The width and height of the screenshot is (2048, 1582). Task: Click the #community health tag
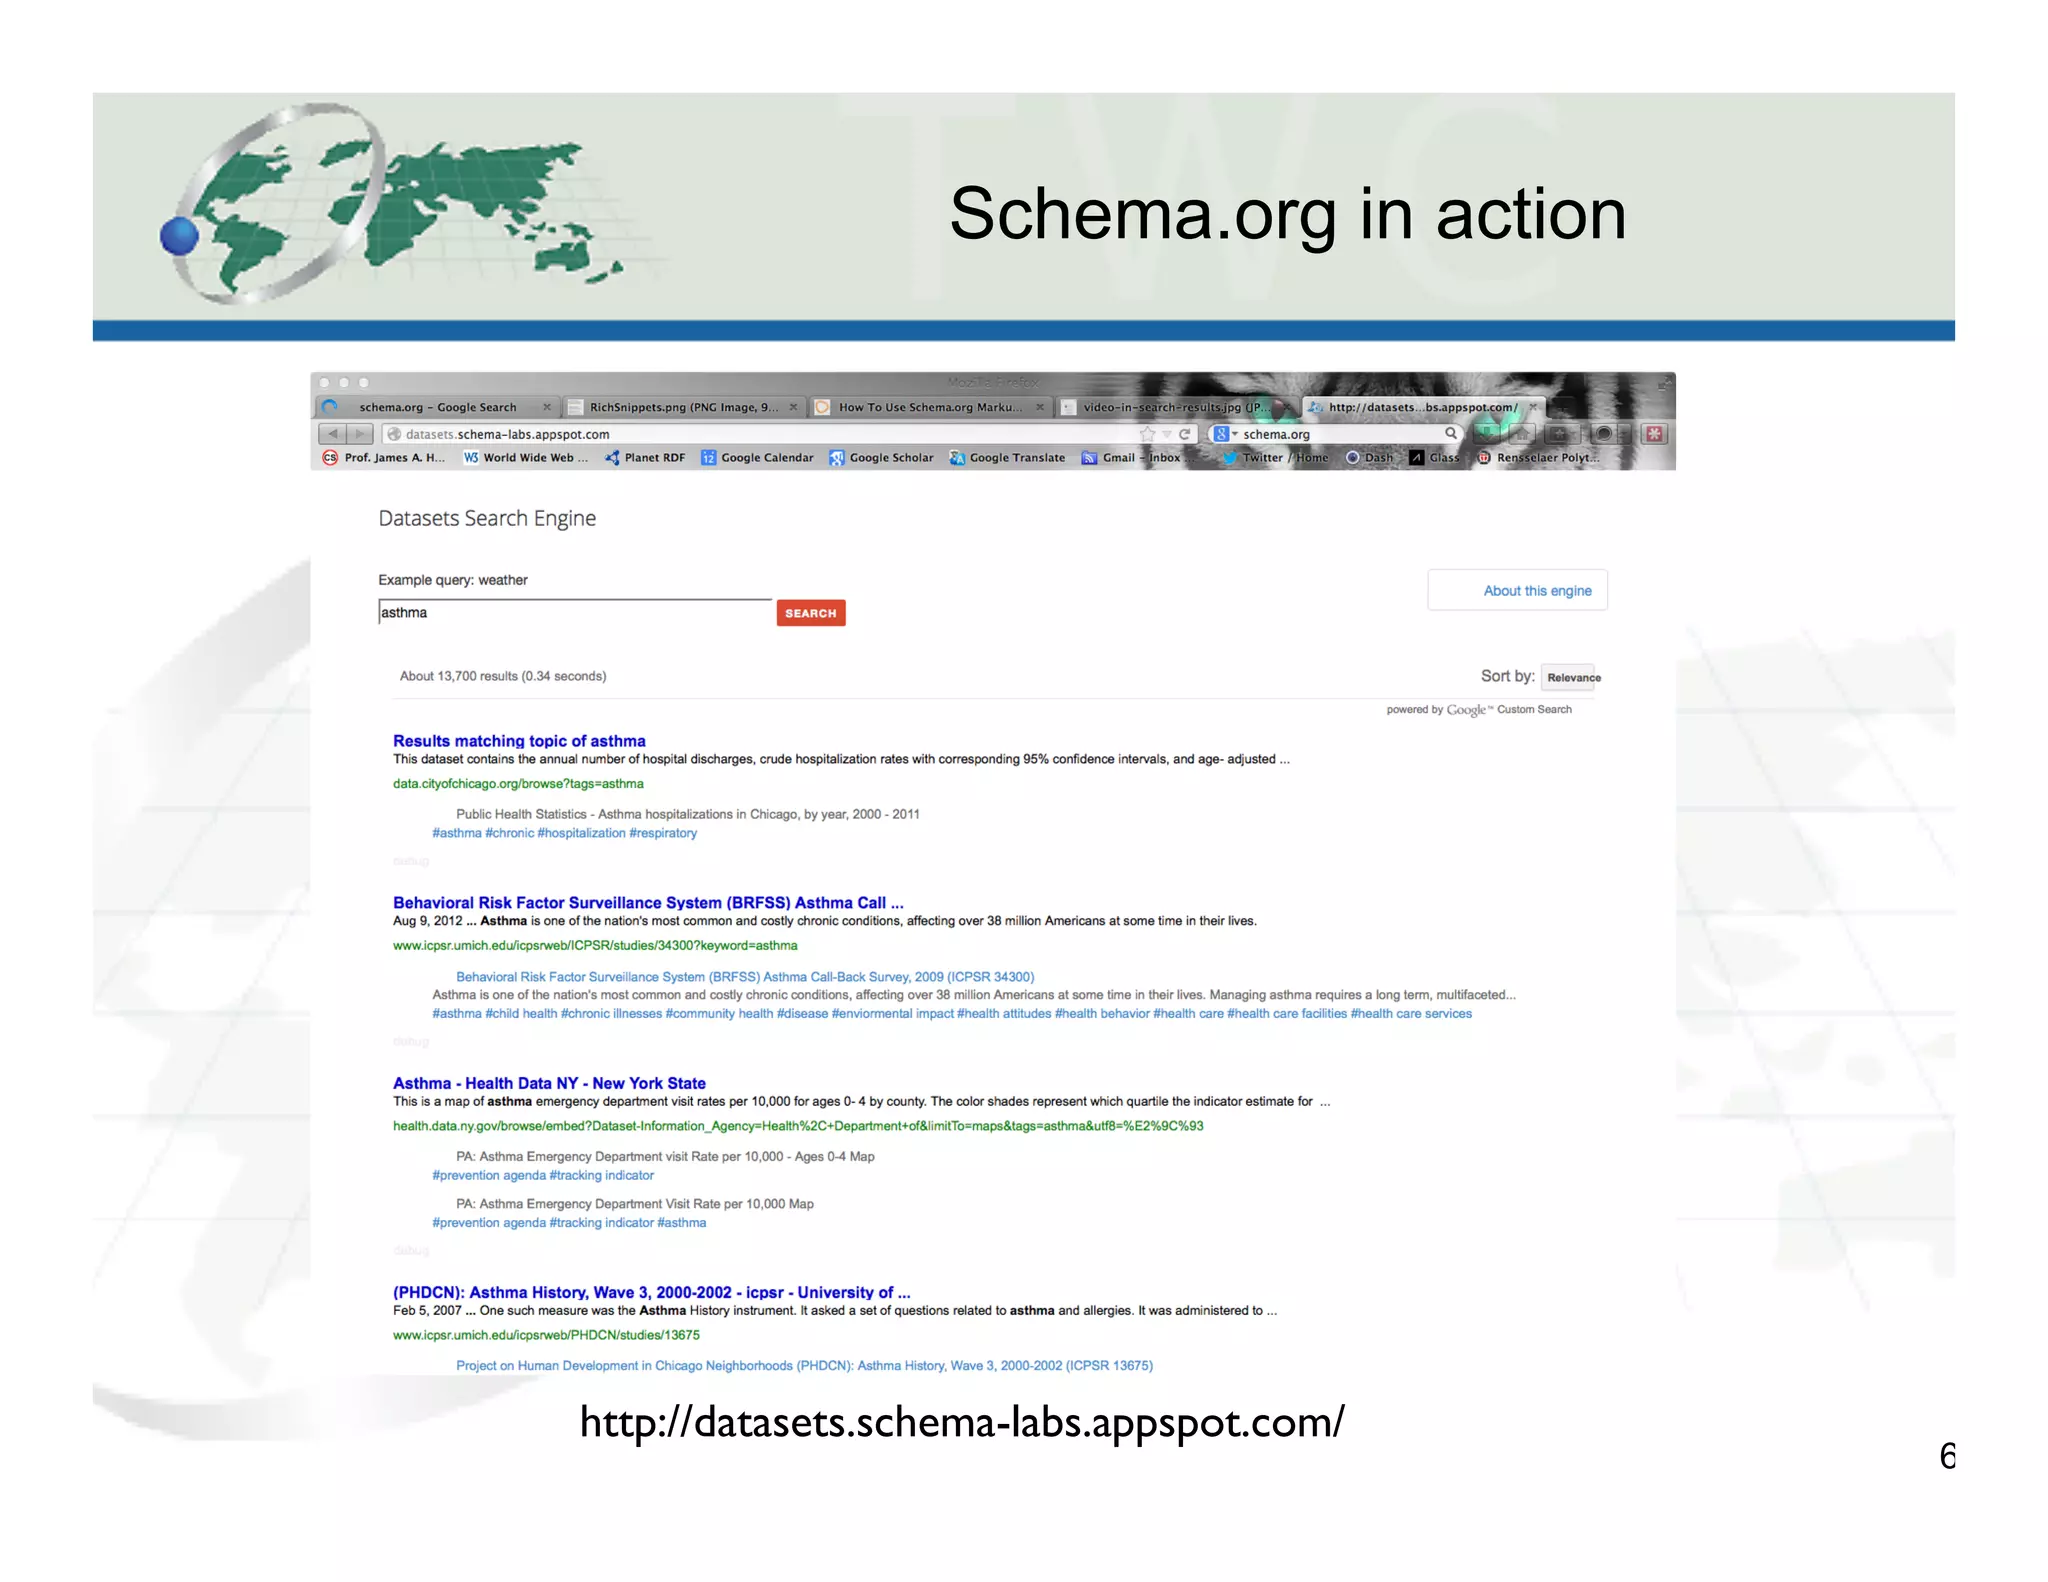point(719,1014)
